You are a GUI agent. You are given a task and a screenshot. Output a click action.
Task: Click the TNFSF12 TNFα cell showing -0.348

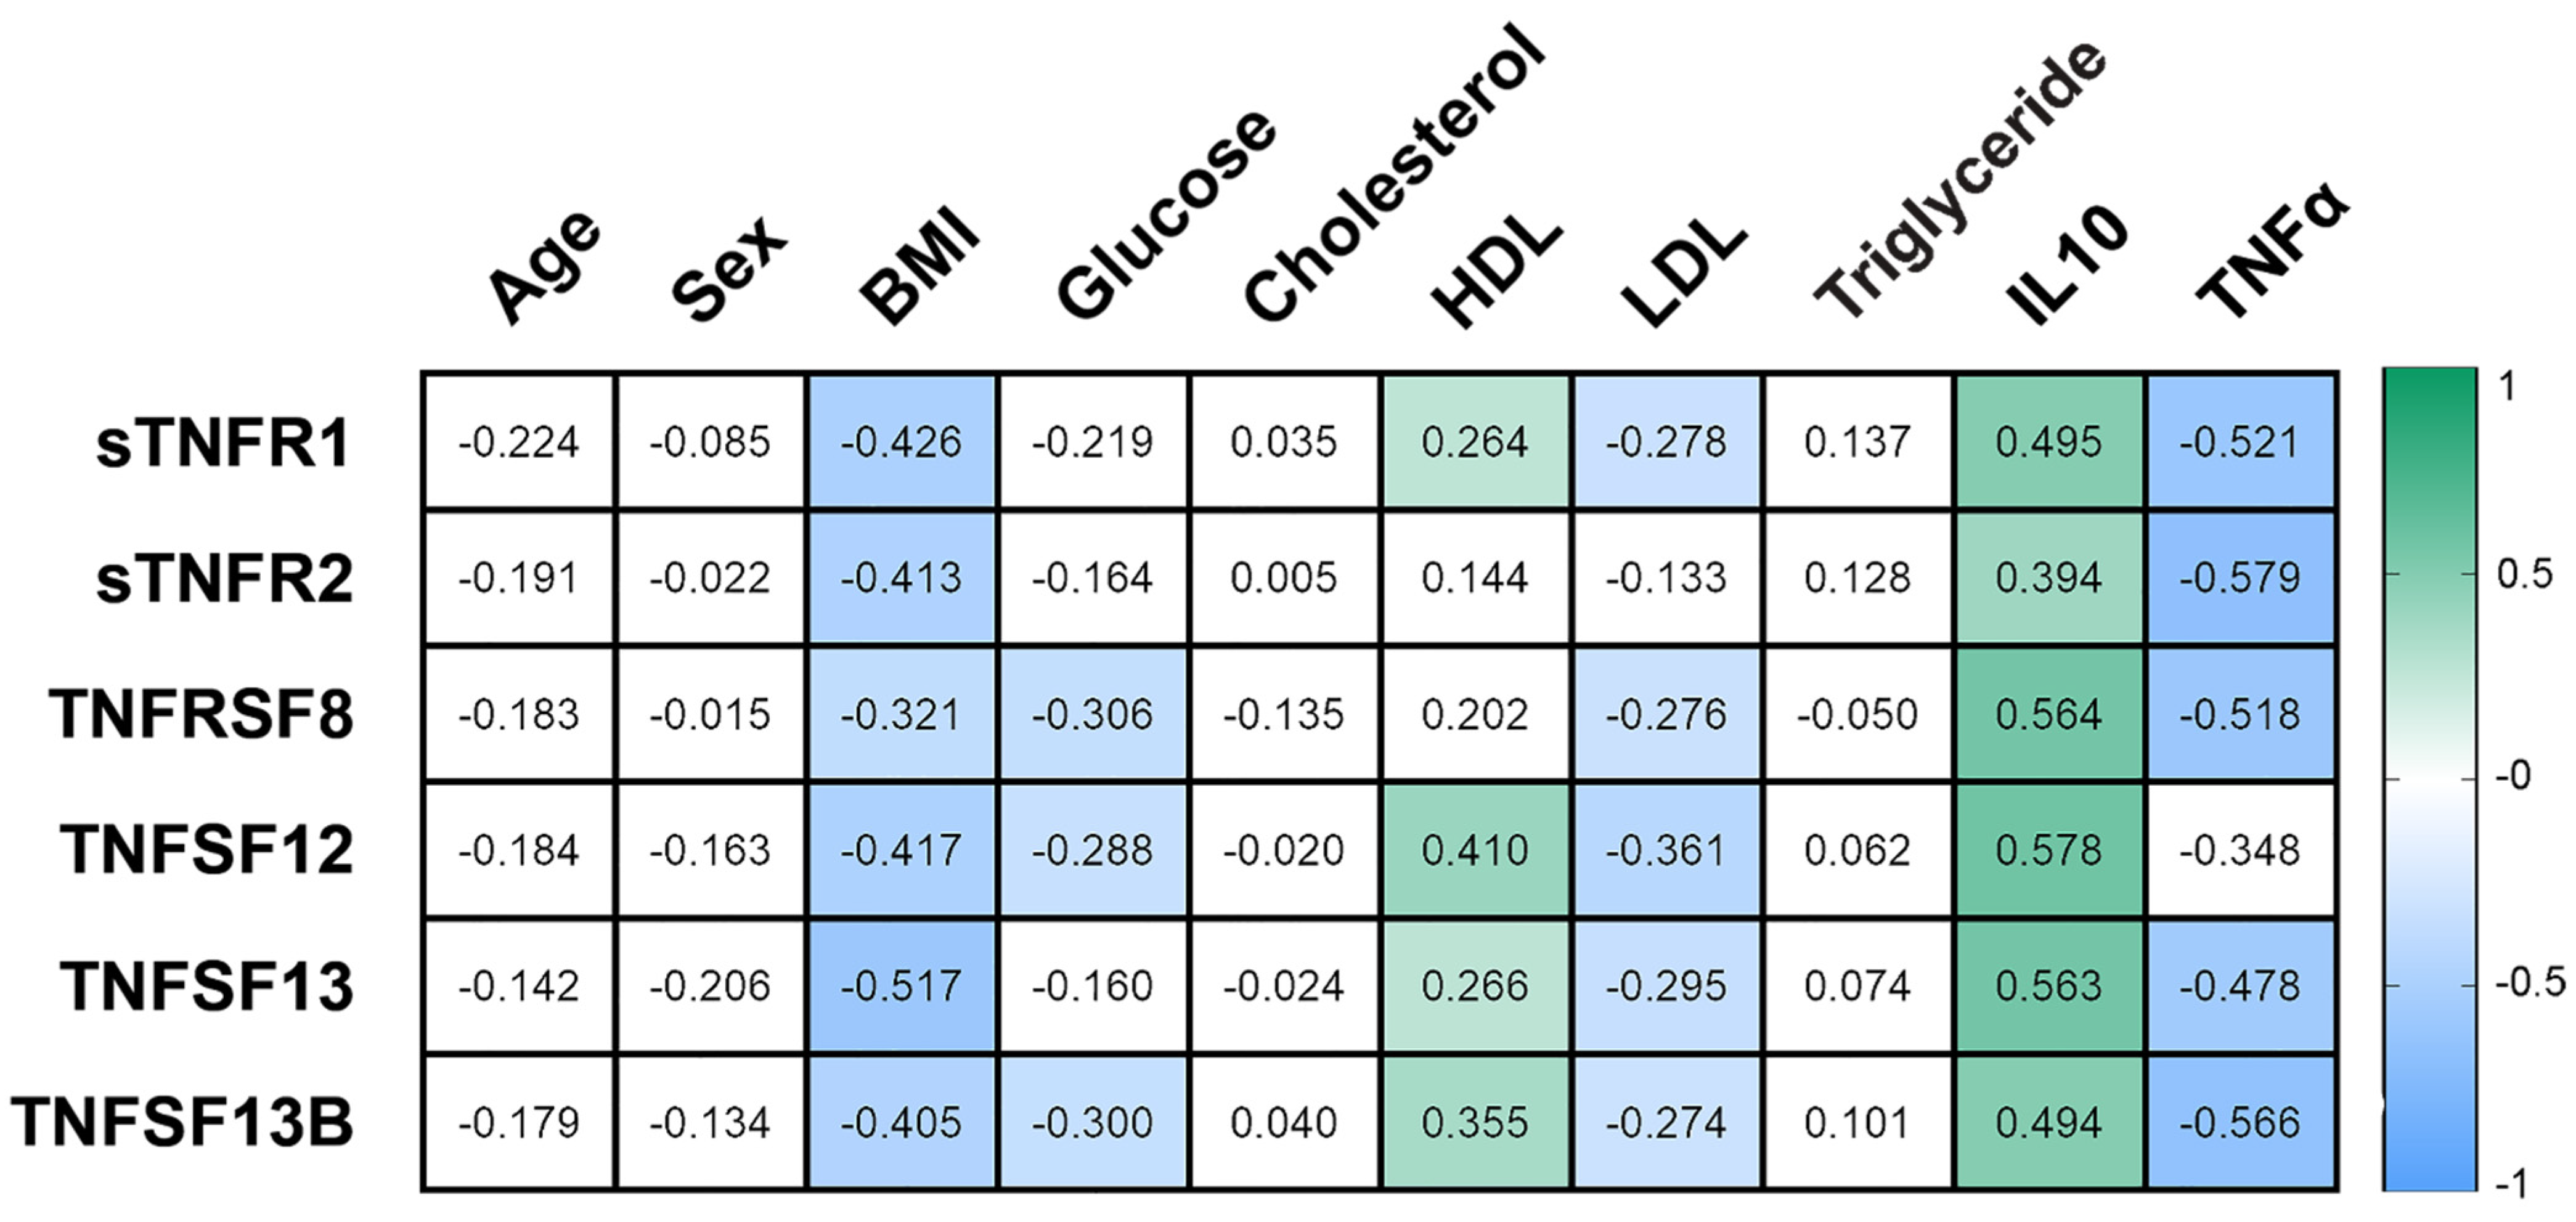(2240, 850)
